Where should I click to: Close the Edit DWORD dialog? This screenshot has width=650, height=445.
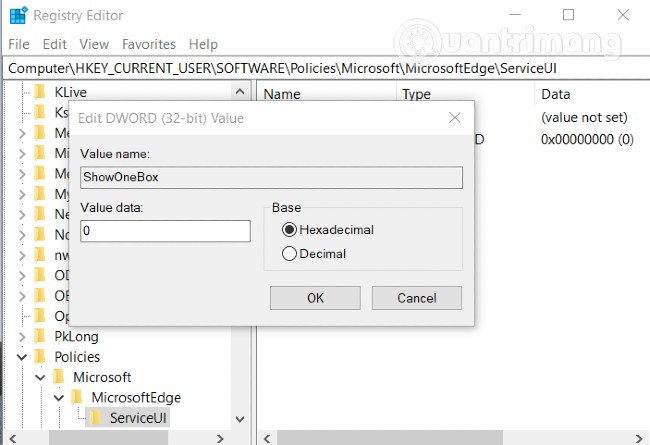[x=455, y=118]
